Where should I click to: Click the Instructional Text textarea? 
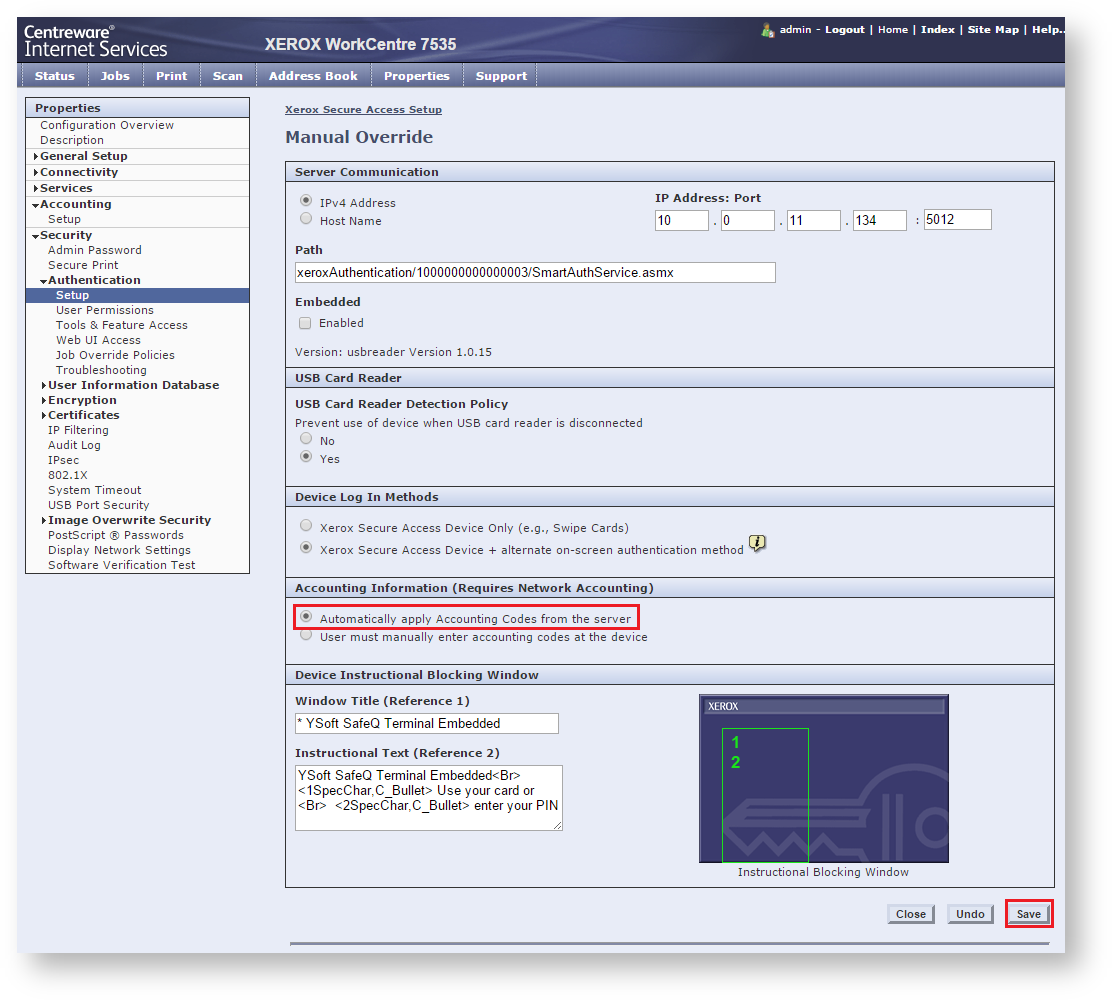[429, 798]
